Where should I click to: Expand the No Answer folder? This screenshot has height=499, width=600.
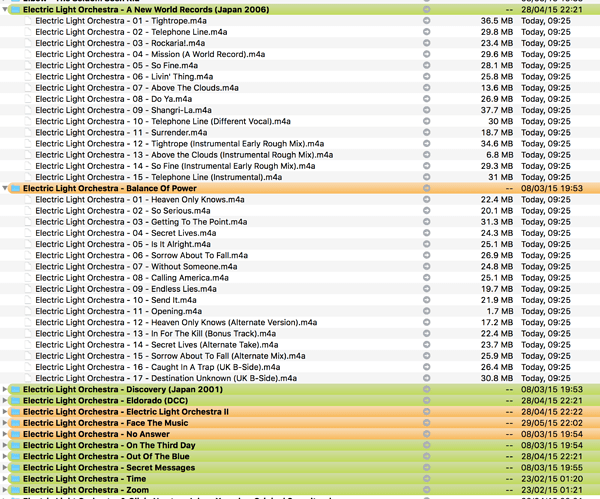(x=5, y=434)
